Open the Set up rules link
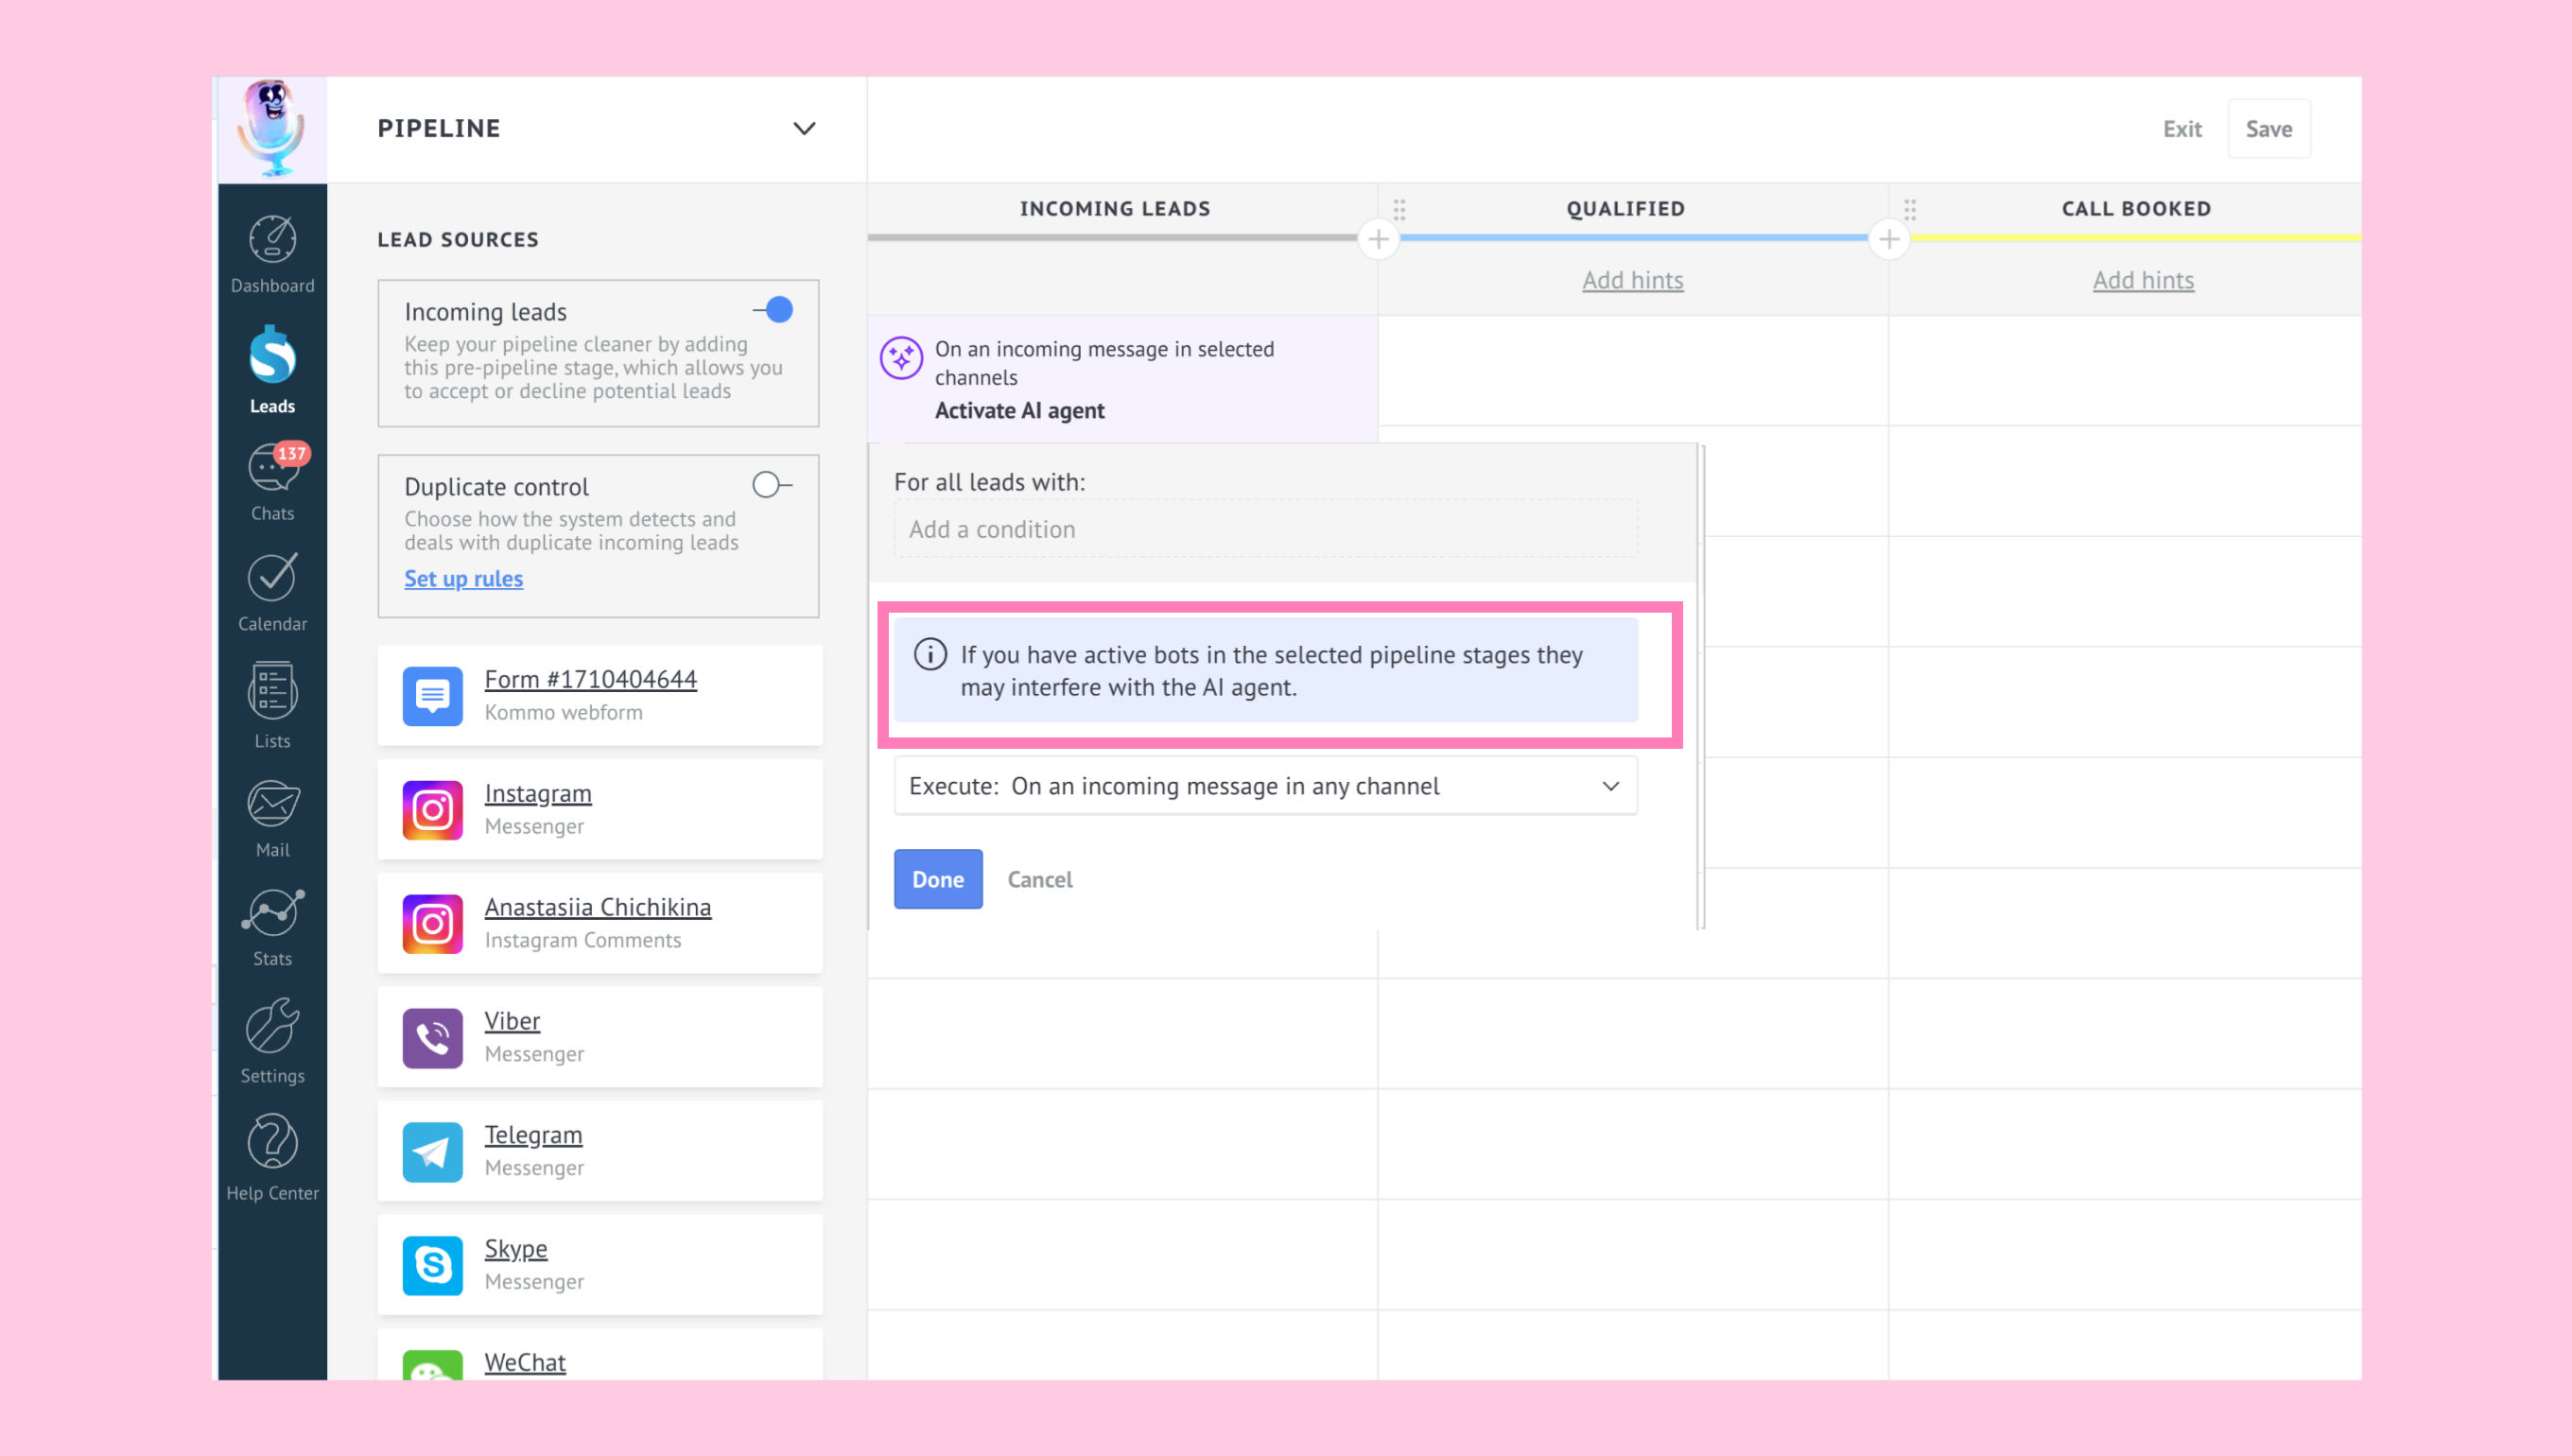 [x=463, y=579]
